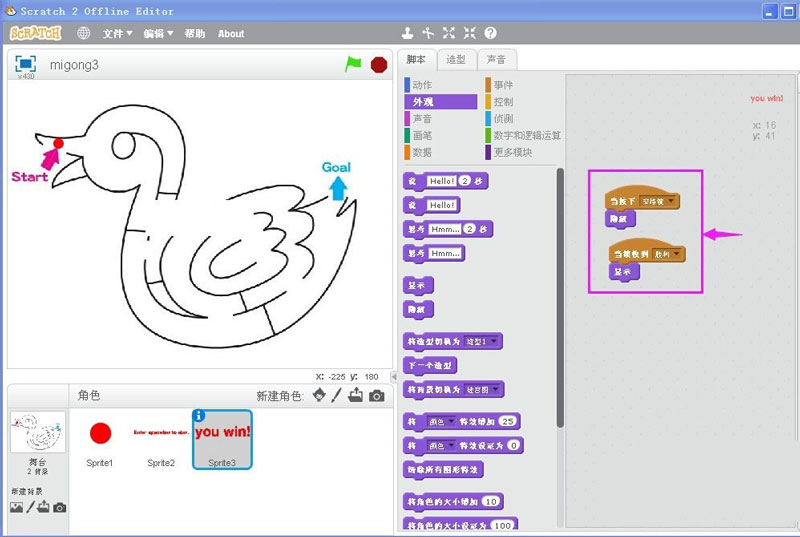Select the Sprite2 thumbnail
800x537 pixels.
coord(161,440)
